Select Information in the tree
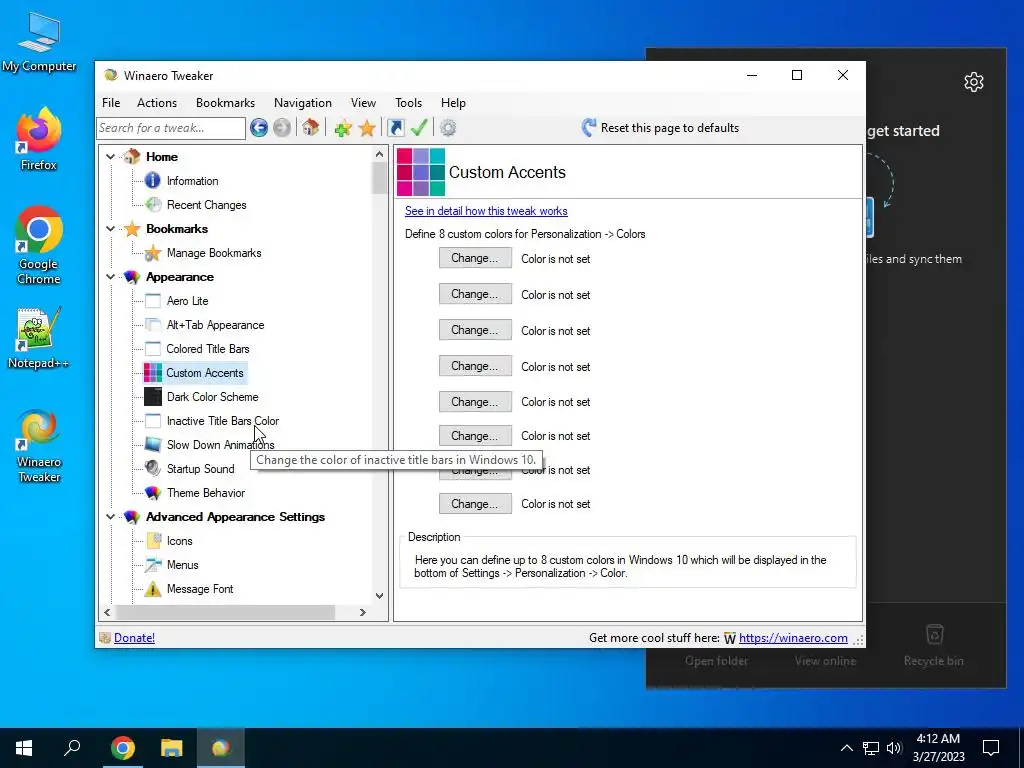The width and height of the screenshot is (1024, 768). 192,181
